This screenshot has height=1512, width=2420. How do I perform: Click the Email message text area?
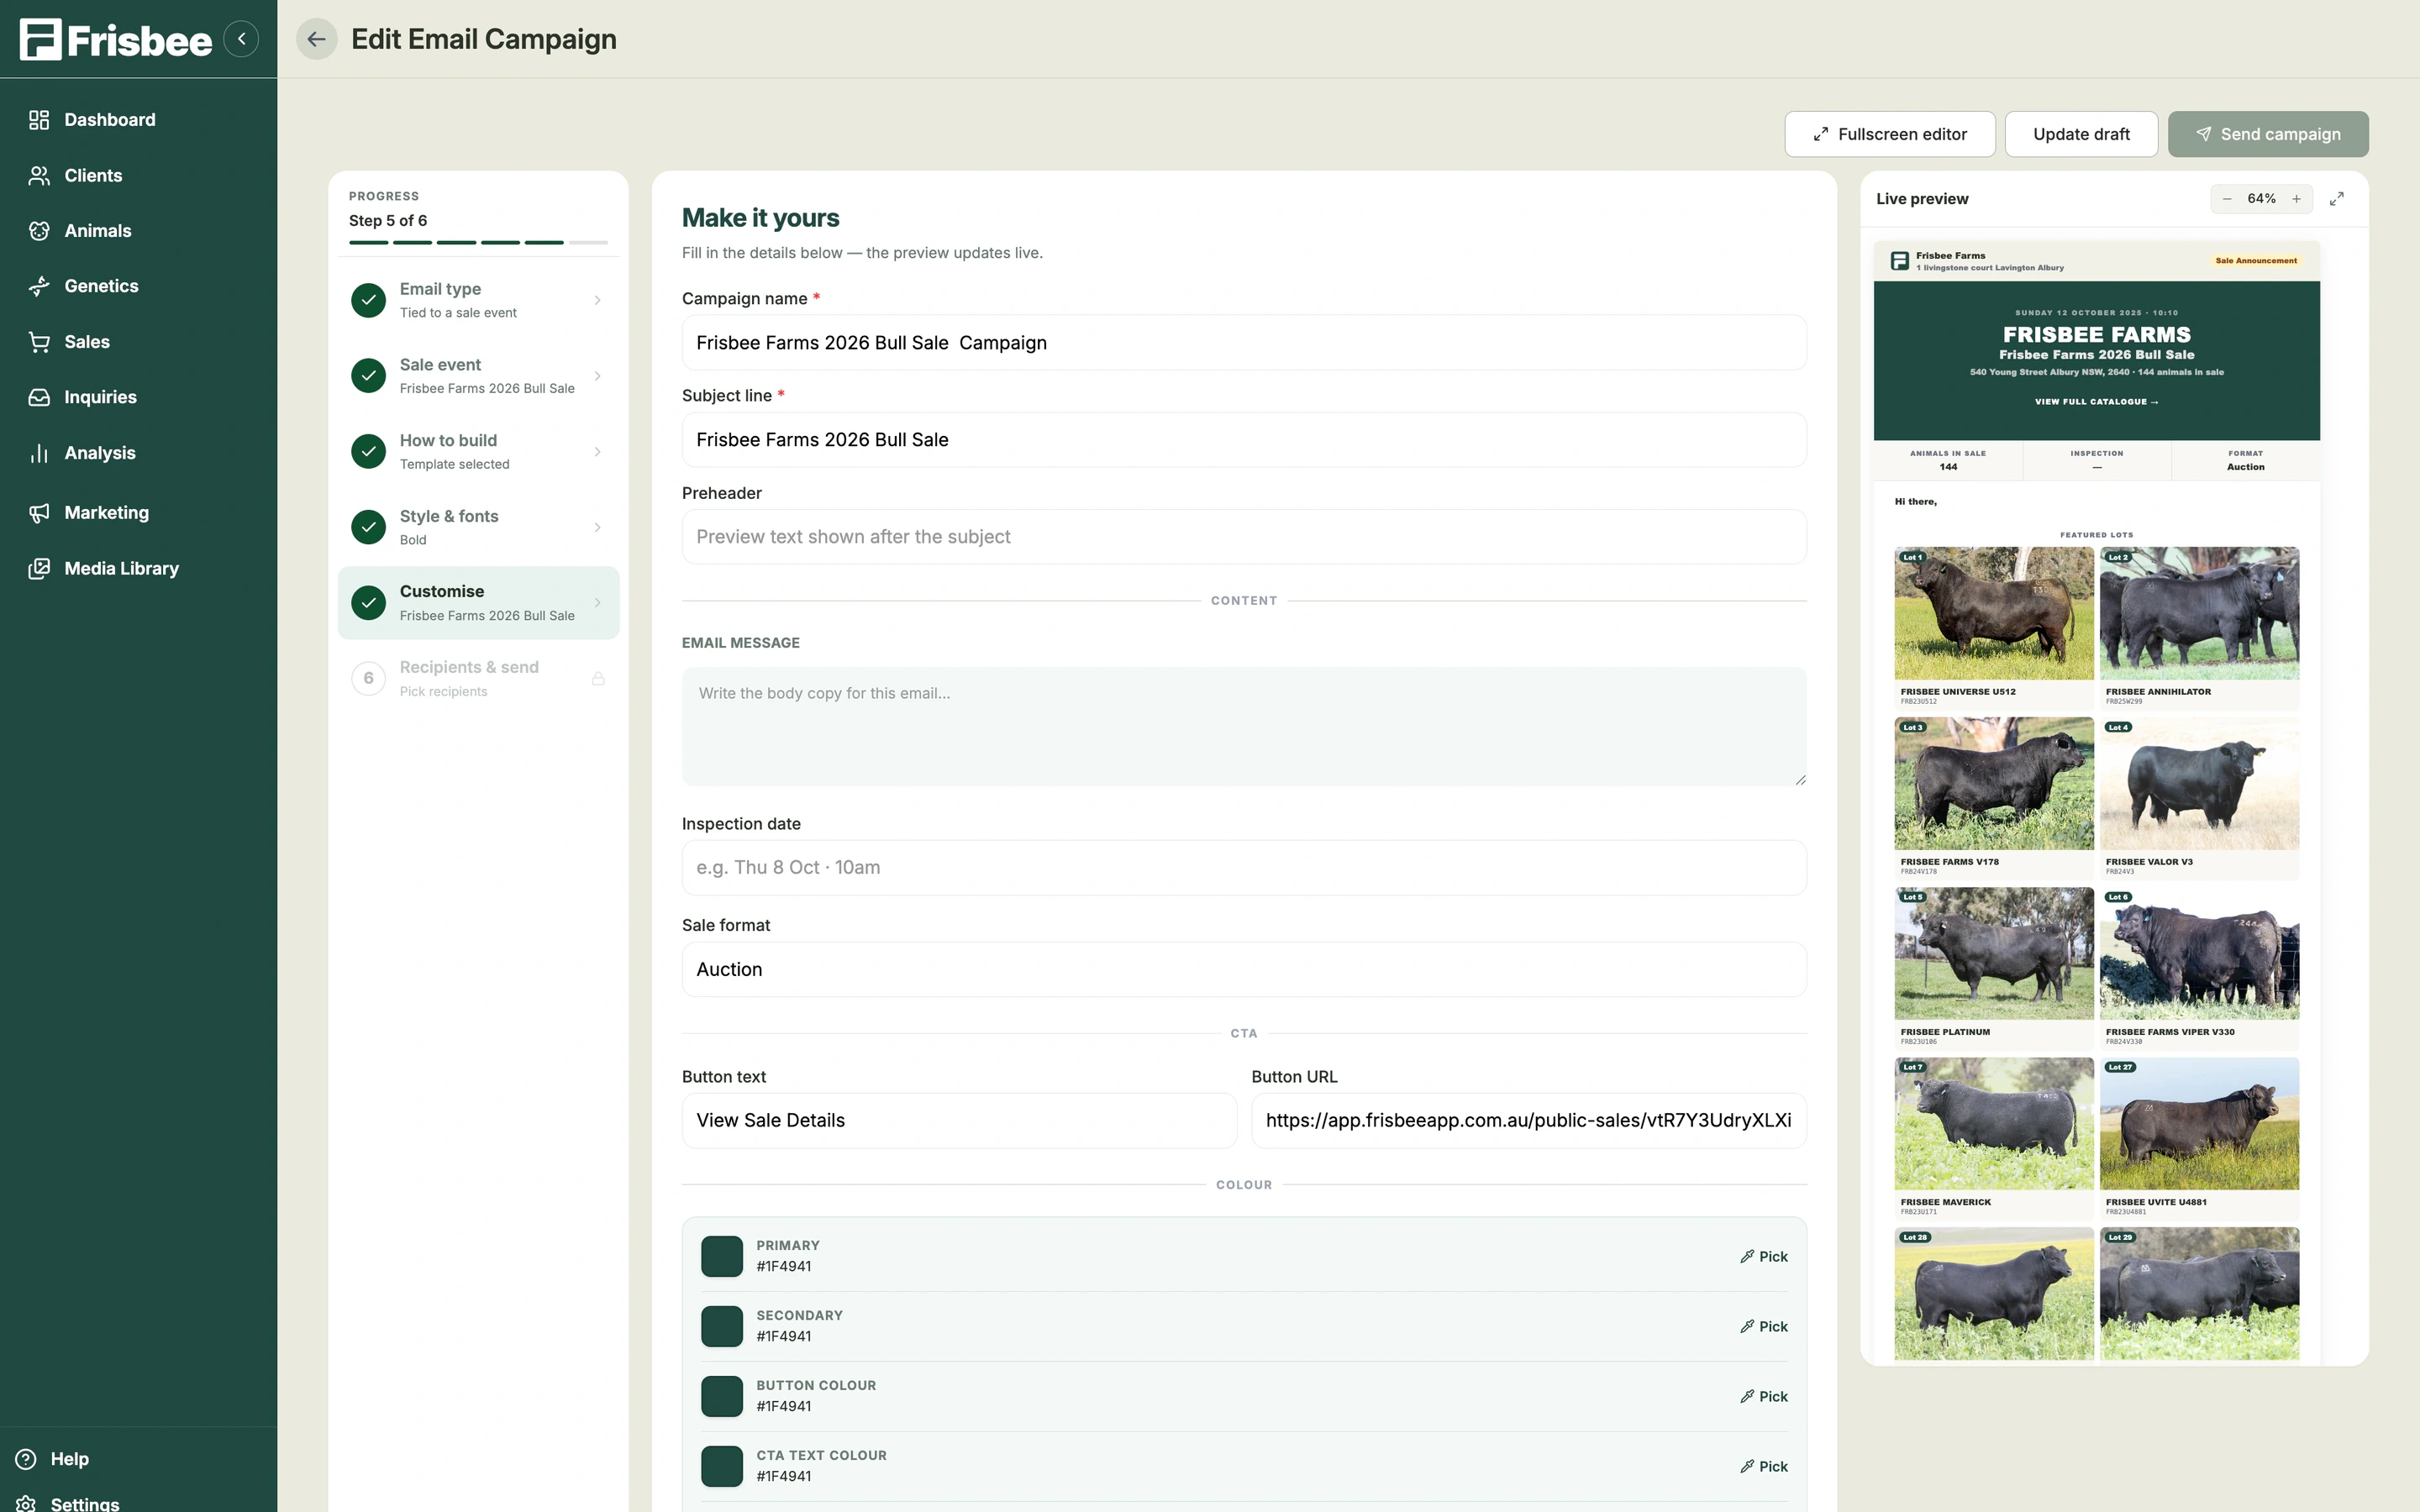pyautogui.click(x=1244, y=727)
